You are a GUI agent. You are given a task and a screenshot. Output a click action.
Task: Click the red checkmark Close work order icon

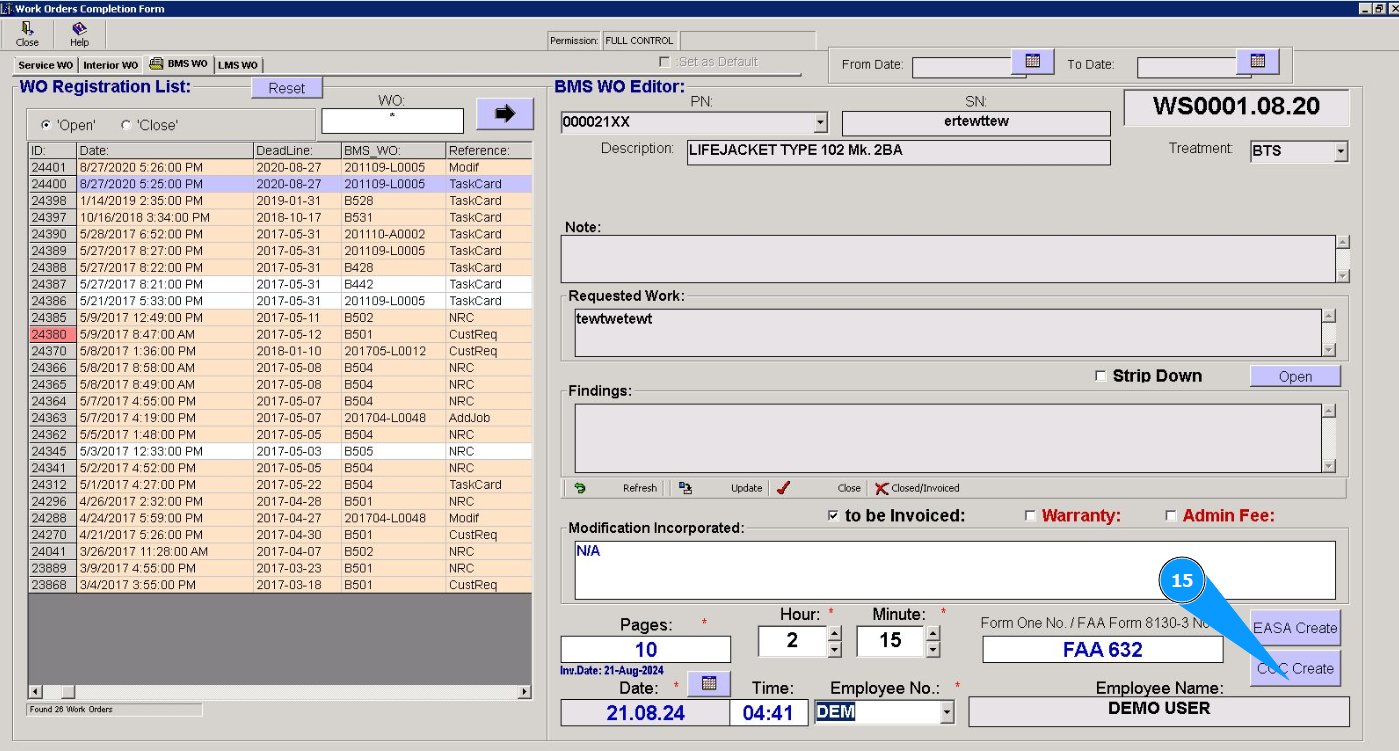[784, 488]
